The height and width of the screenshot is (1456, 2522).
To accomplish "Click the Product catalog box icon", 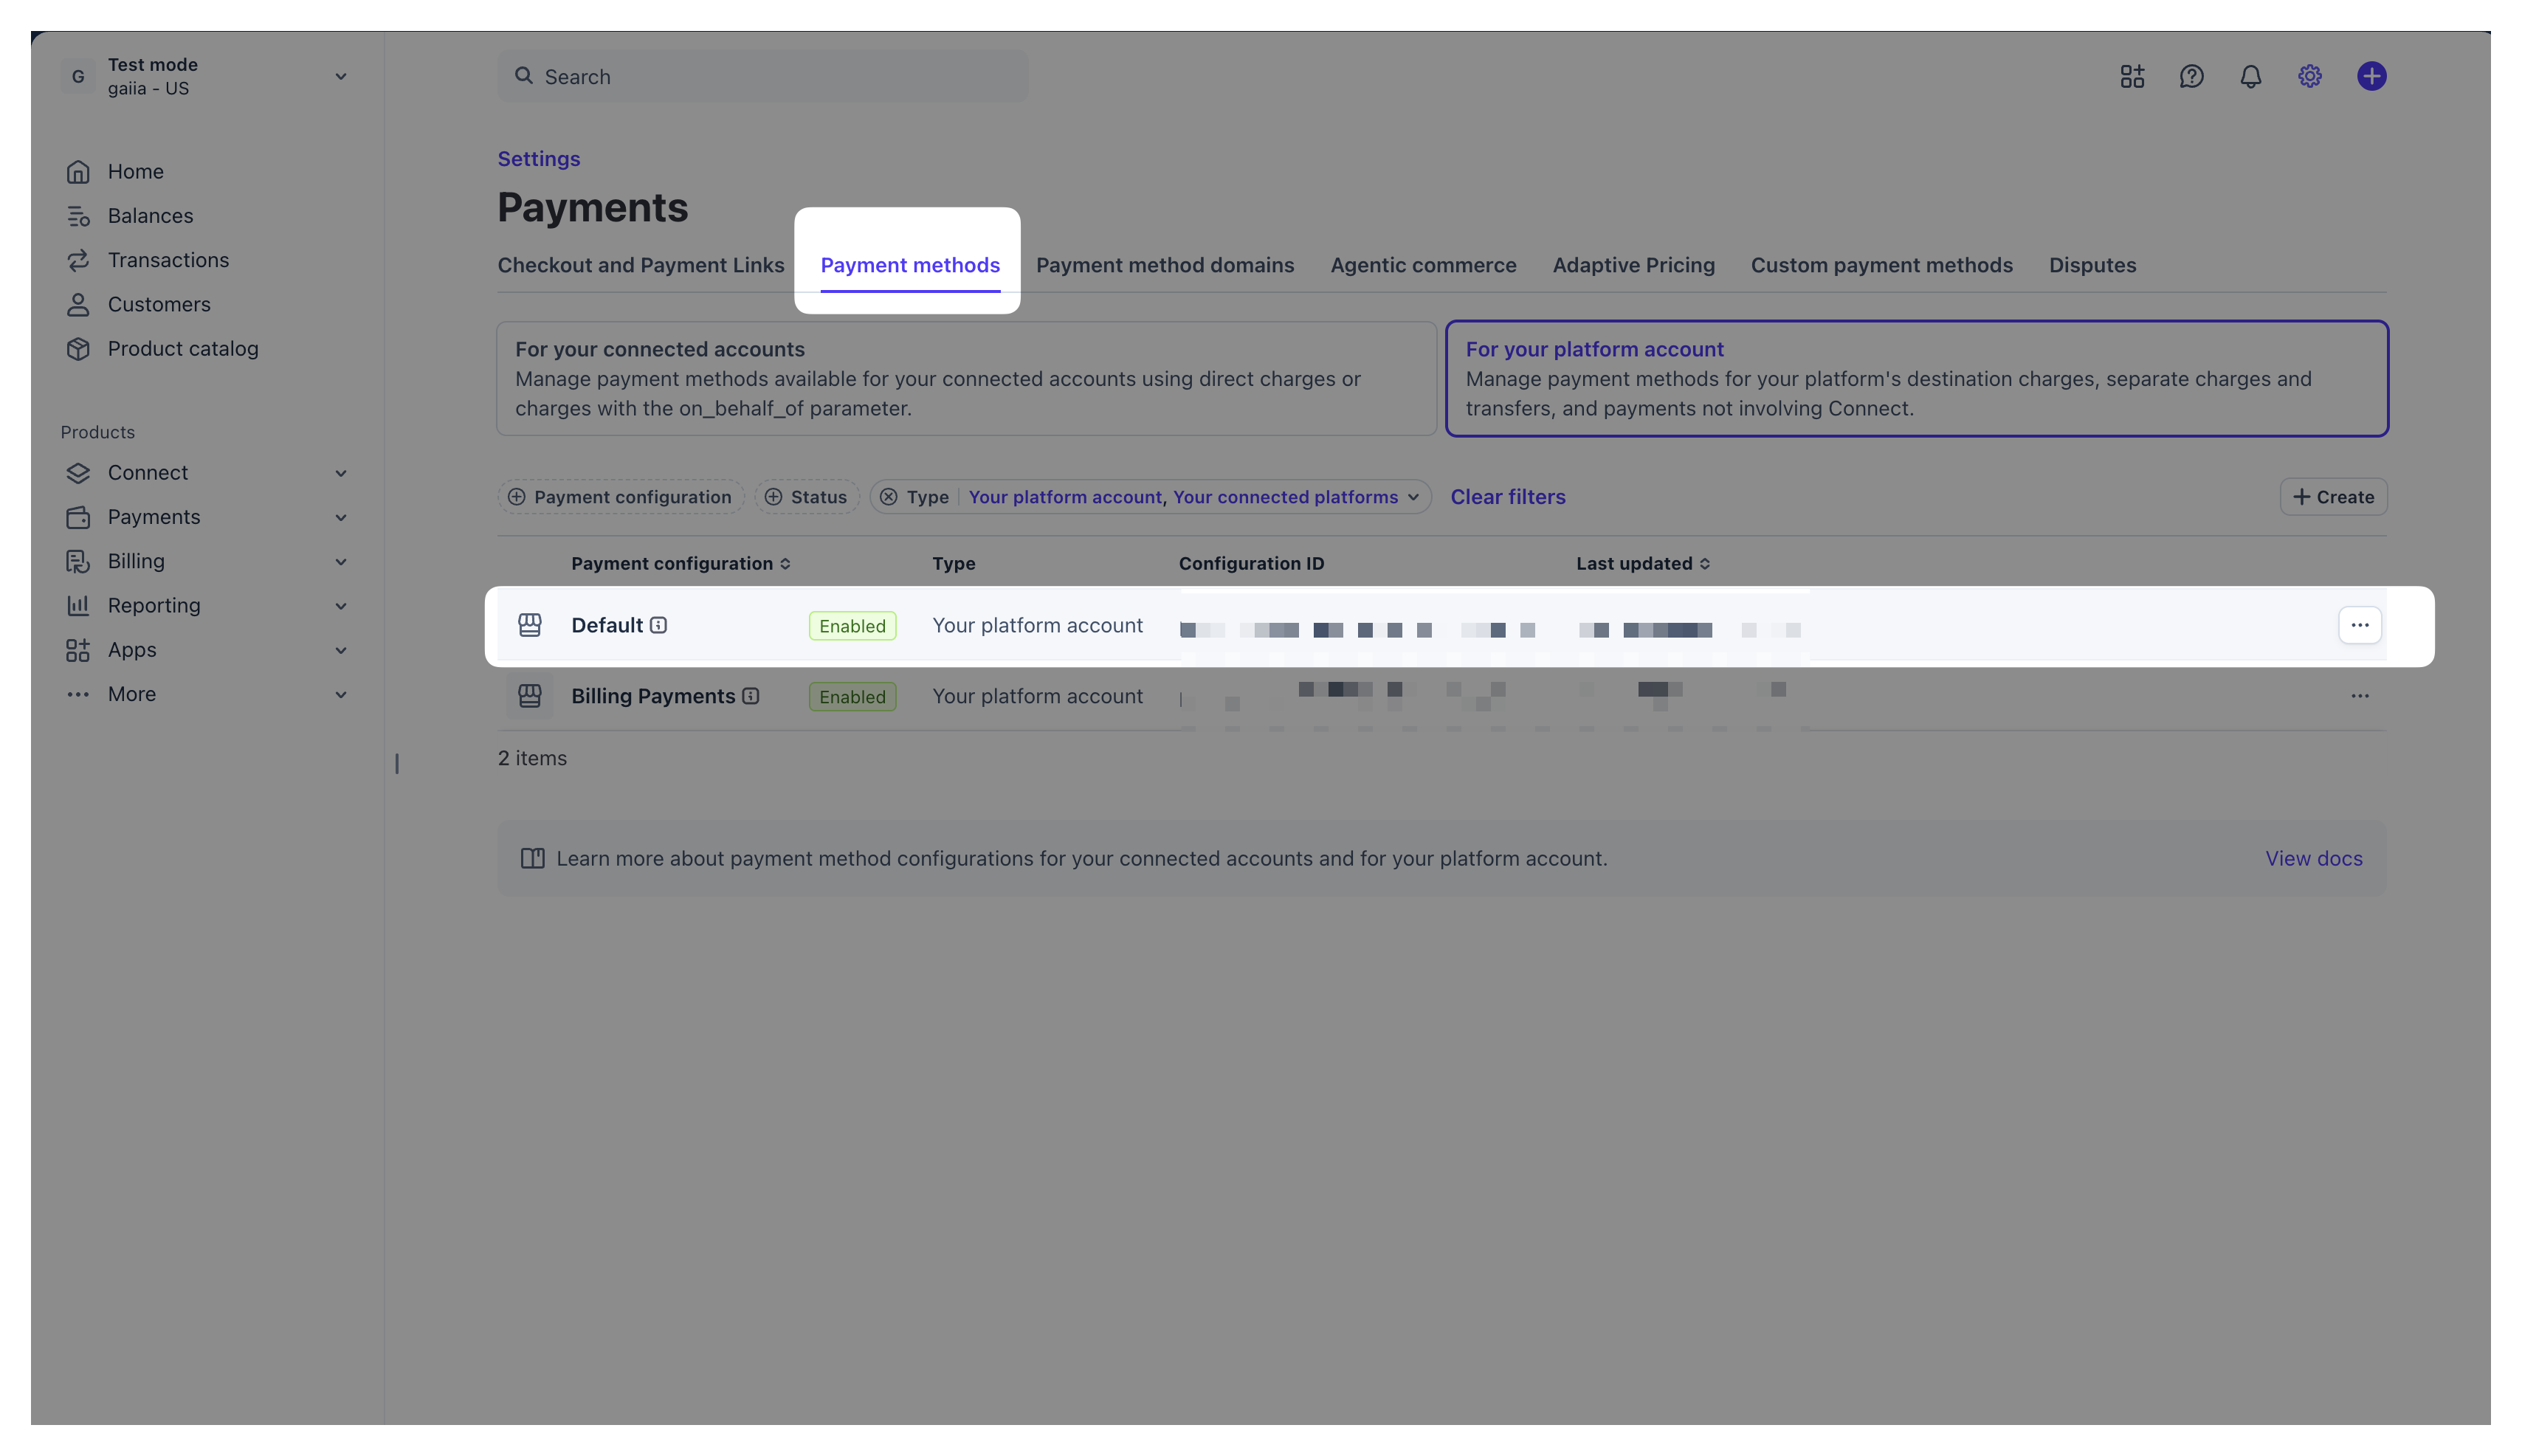I will click(x=78, y=349).
